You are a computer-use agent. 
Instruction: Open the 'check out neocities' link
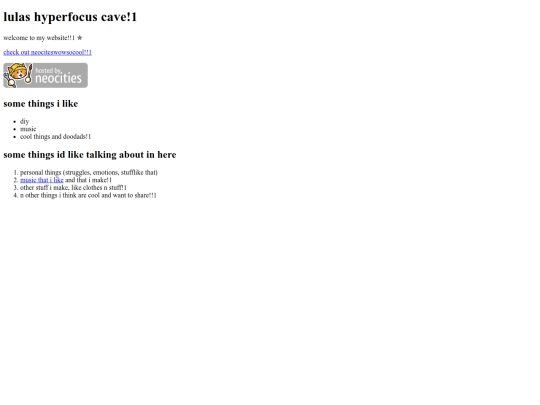(48, 52)
